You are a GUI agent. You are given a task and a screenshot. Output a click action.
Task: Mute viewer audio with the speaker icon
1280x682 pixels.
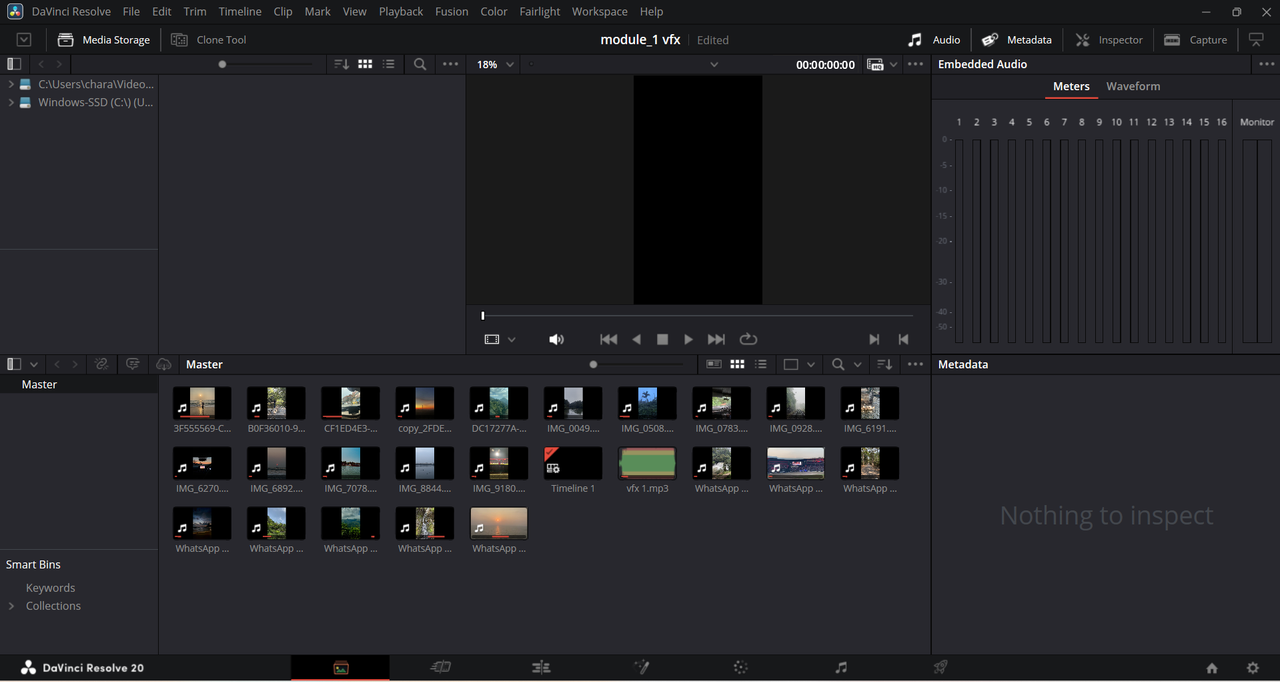(x=557, y=340)
